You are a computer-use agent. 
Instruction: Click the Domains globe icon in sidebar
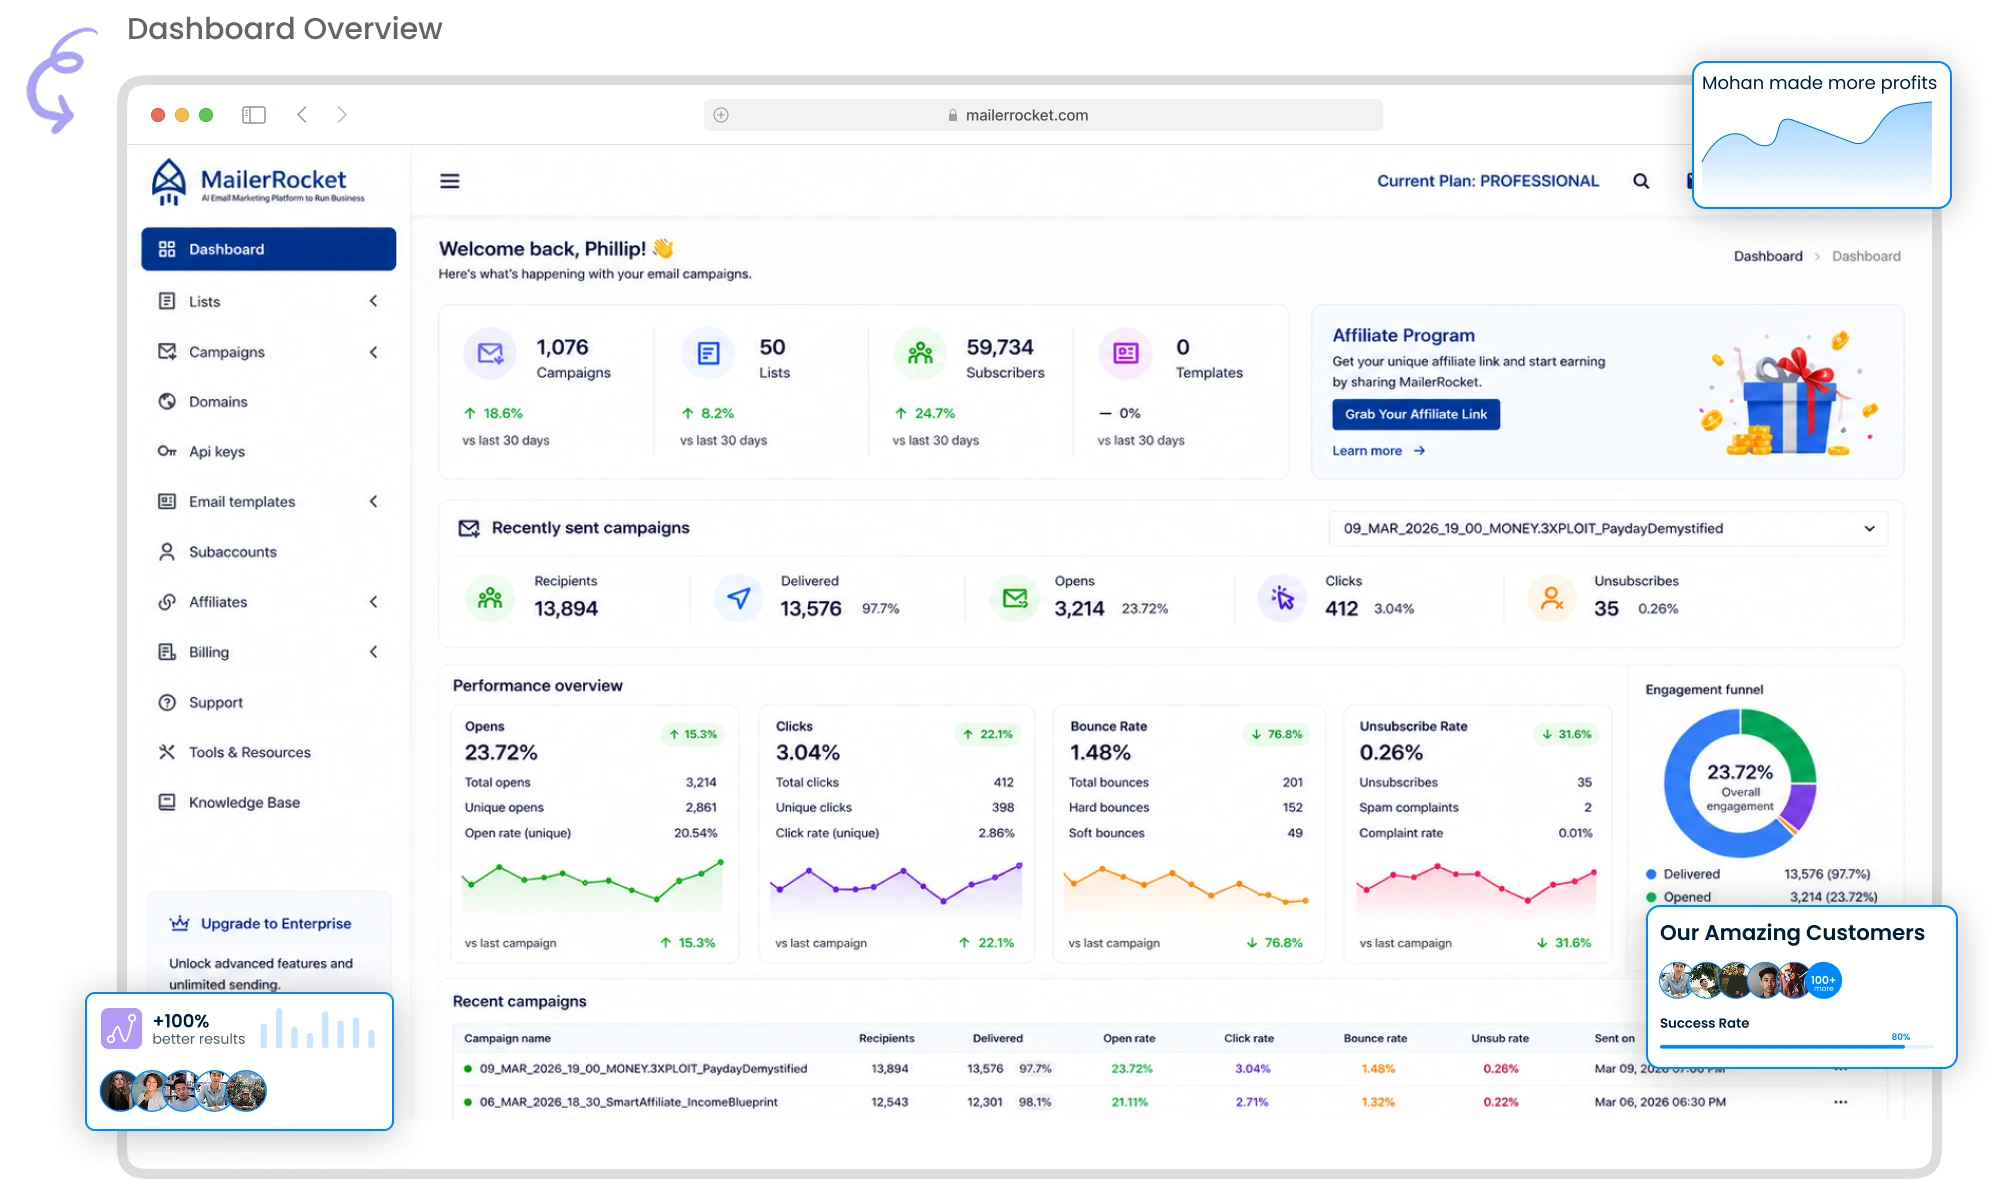pos(167,401)
